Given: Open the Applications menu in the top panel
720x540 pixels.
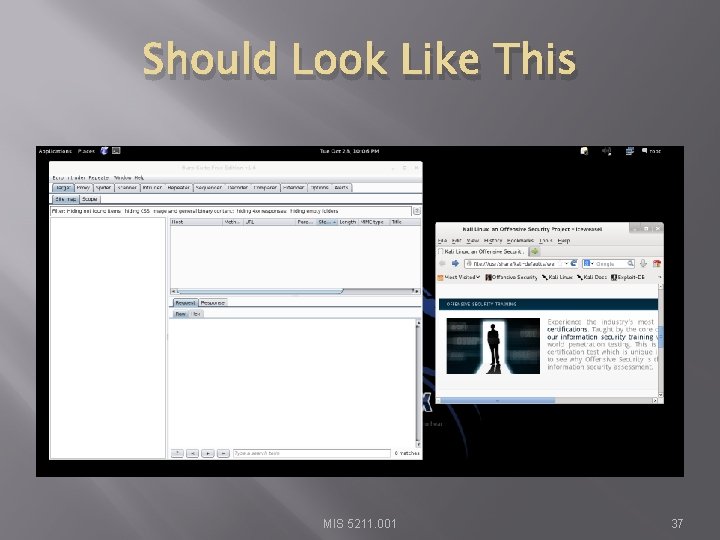Looking at the screenshot, I should [x=55, y=151].
